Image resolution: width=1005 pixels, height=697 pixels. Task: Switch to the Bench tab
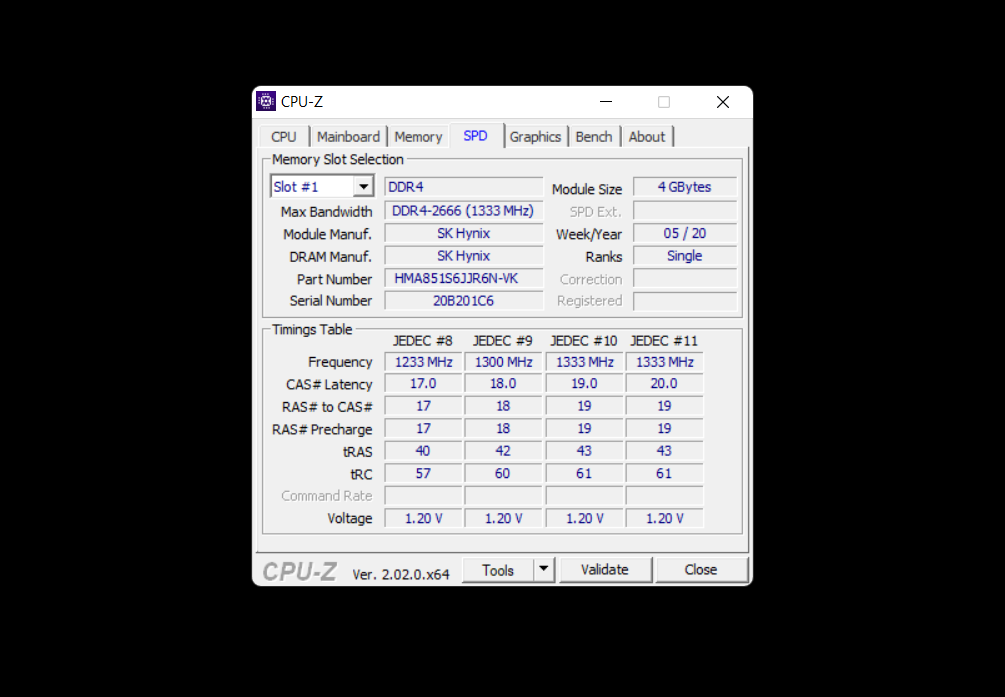coord(594,137)
